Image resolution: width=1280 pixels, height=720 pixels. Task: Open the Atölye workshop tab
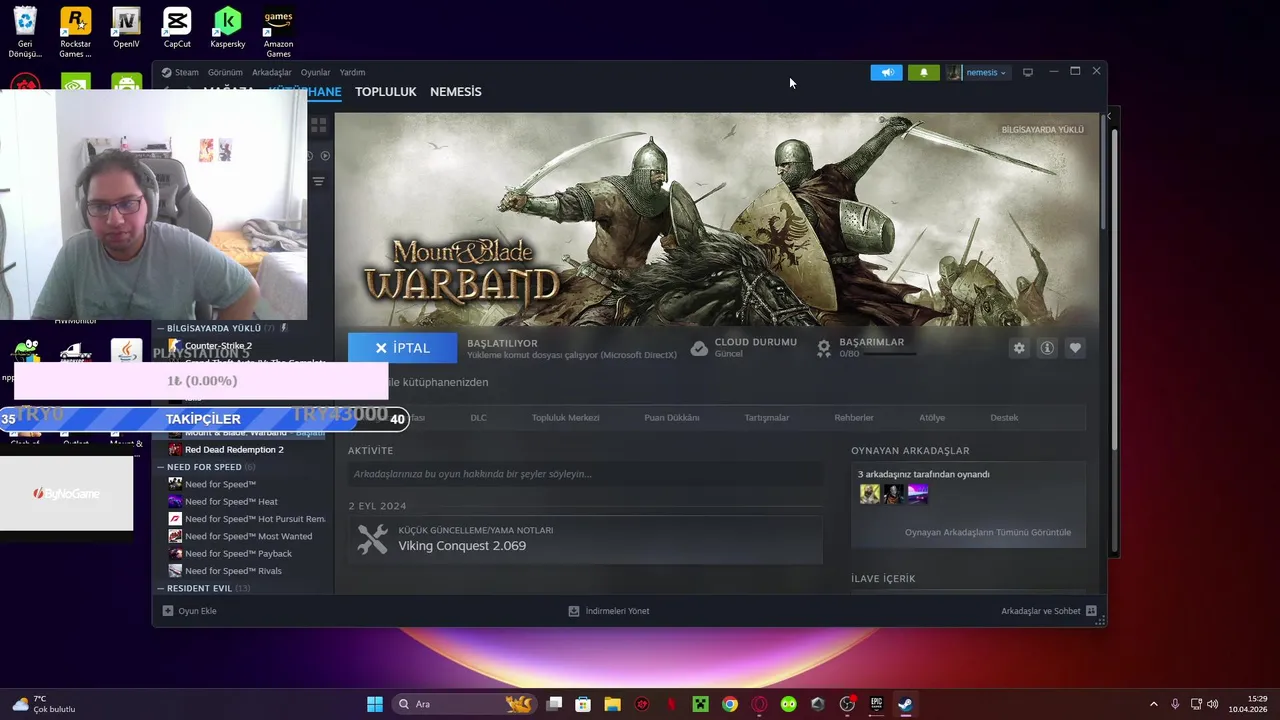[932, 418]
